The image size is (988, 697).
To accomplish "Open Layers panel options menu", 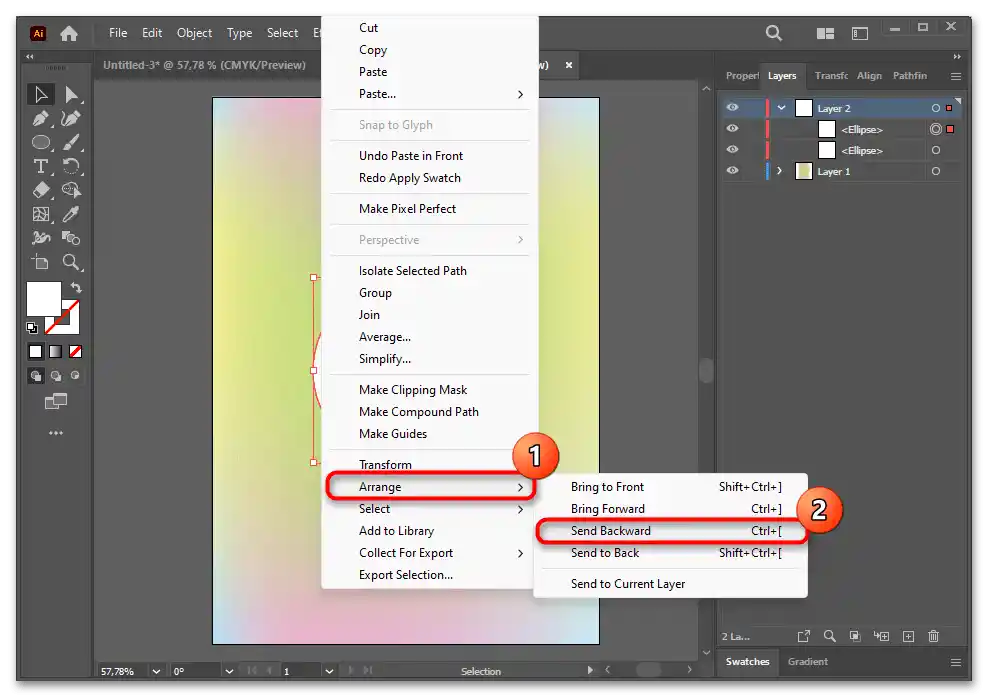I will click(956, 76).
